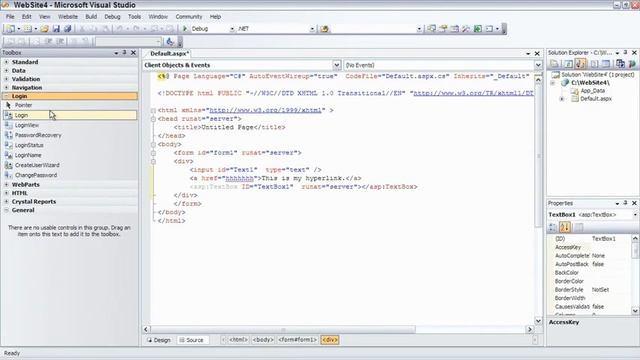The height and width of the screenshot is (360, 640).
Task: Expand the WebParts toolbox group
Action: [x=6, y=185]
